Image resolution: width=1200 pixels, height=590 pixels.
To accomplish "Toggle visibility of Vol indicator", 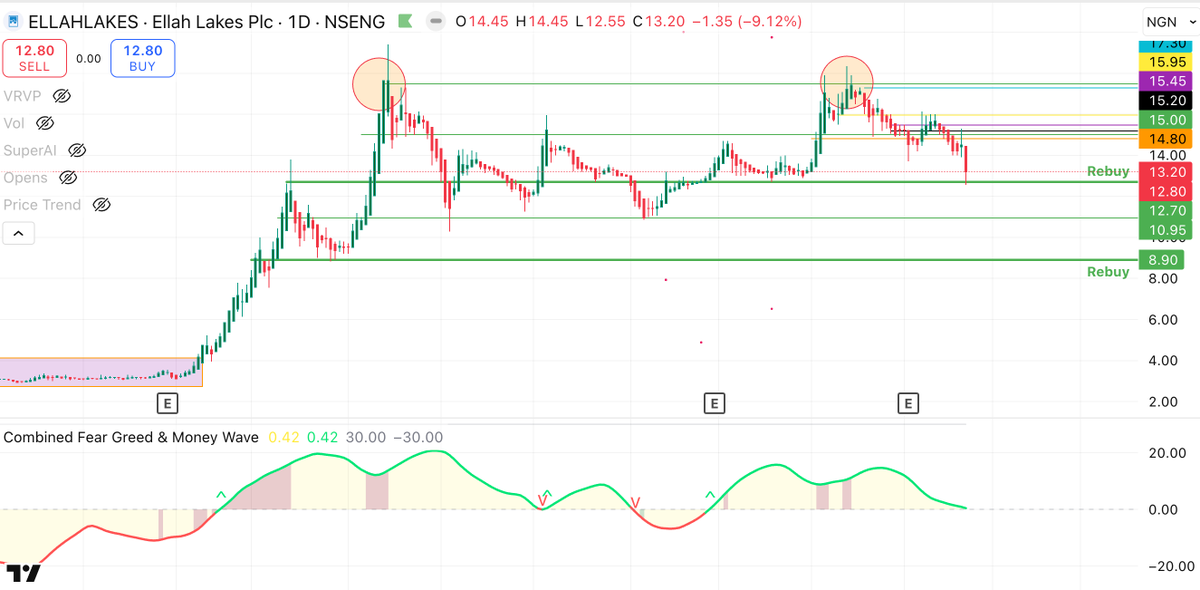I will [44, 123].
